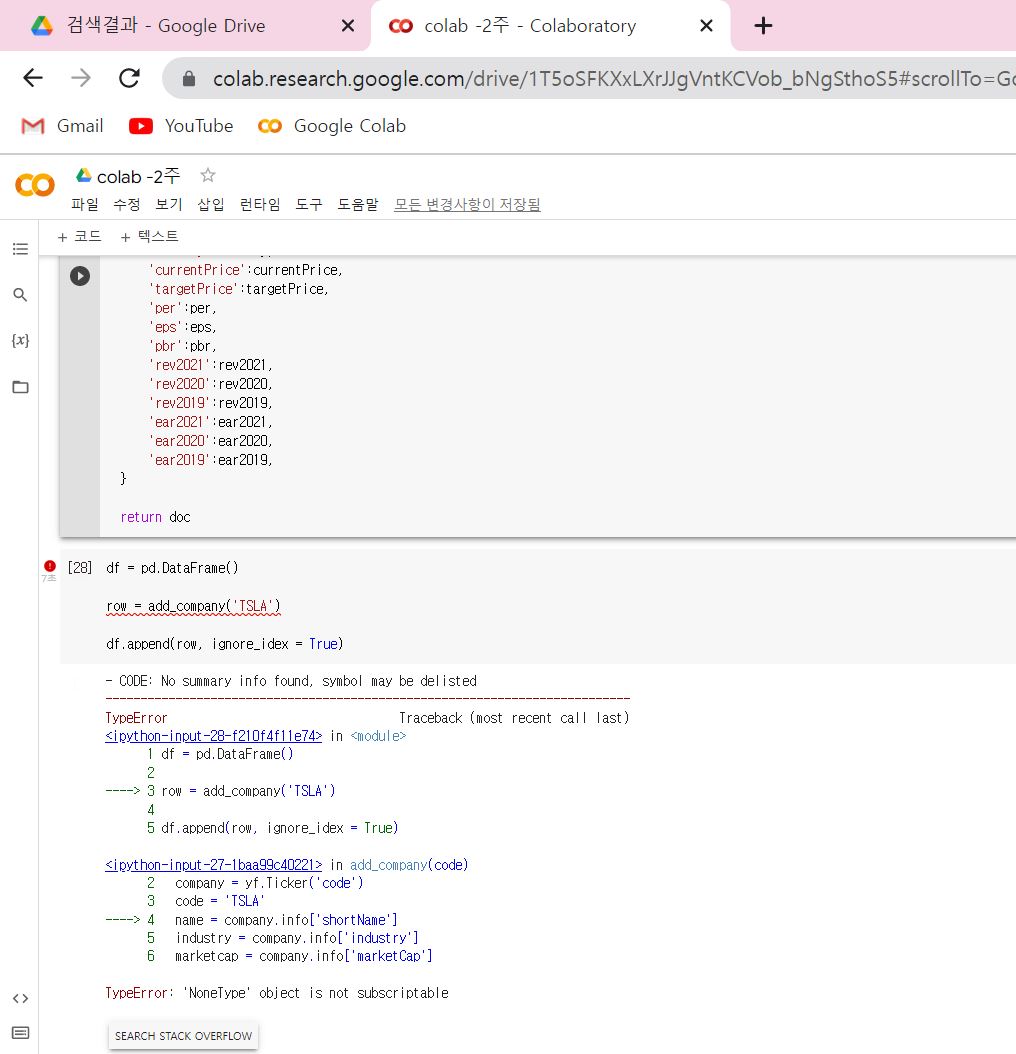Click the 'ear2019':ear2019 line
The width and height of the screenshot is (1016, 1054).
[210, 460]
